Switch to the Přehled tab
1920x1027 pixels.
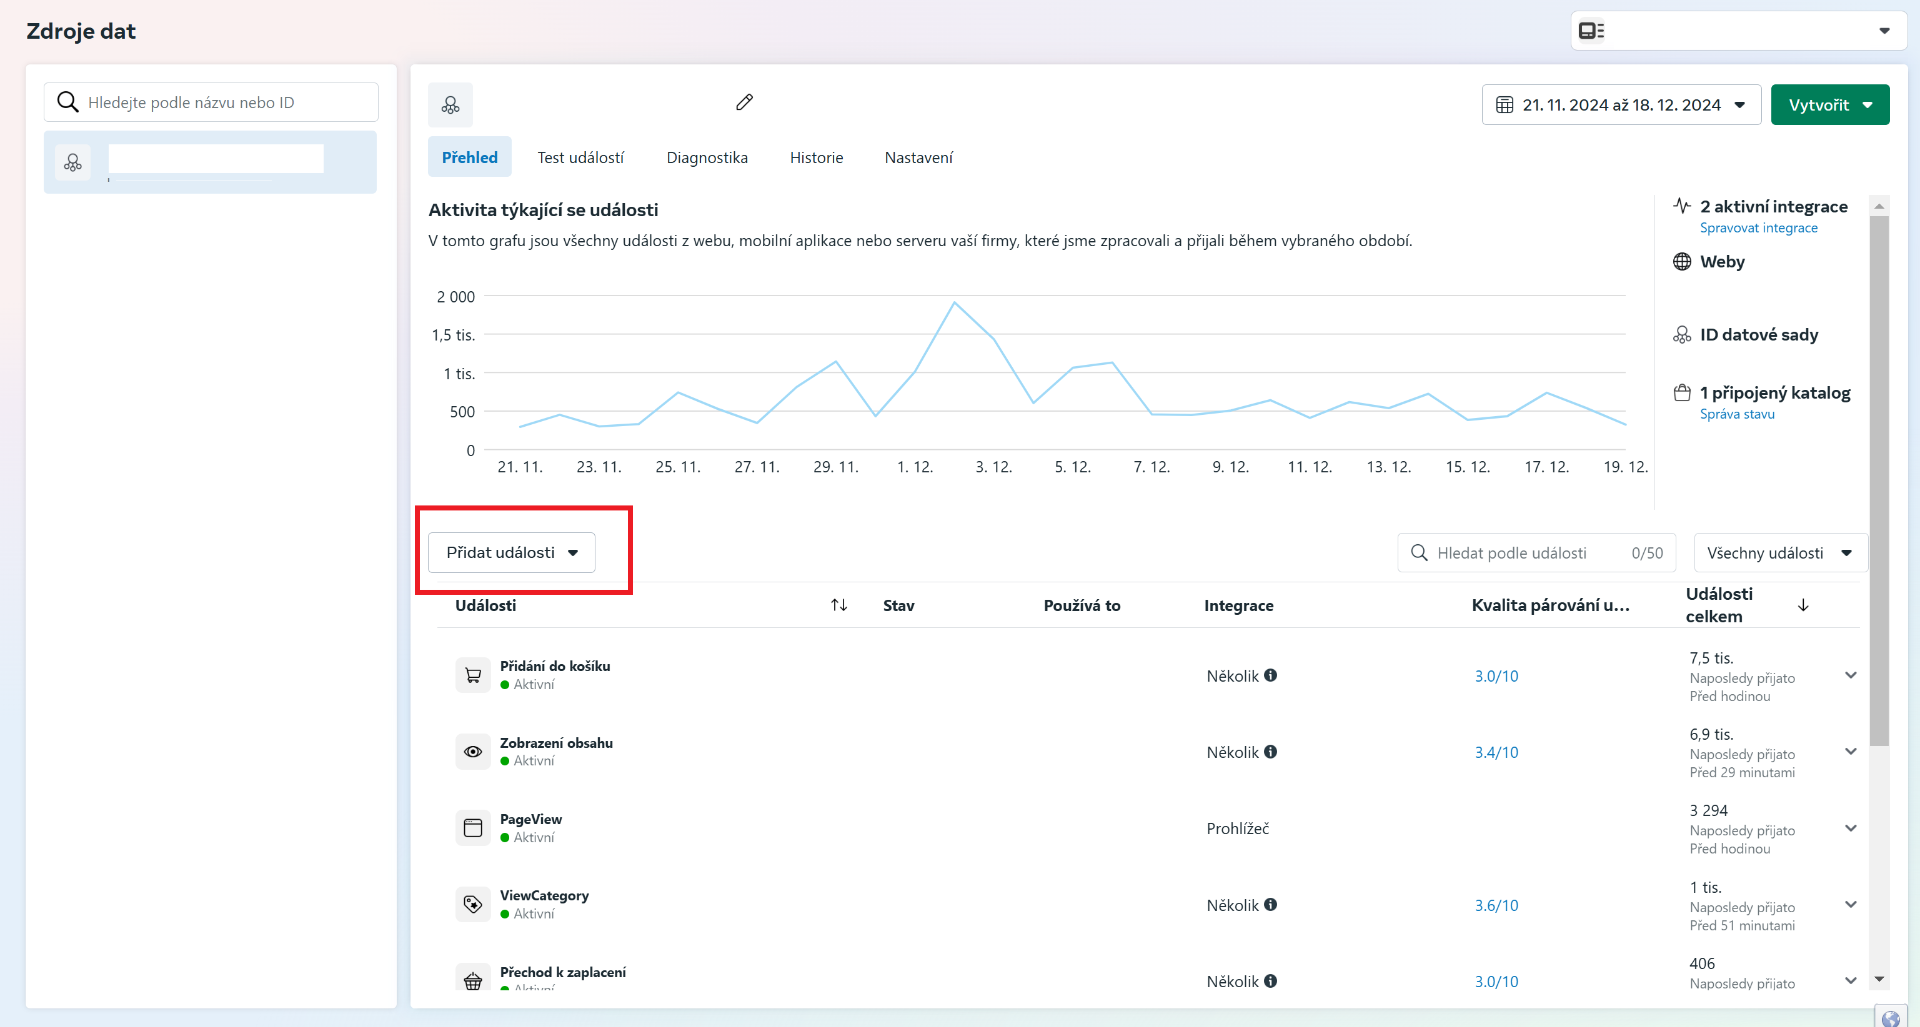[470, 157]
